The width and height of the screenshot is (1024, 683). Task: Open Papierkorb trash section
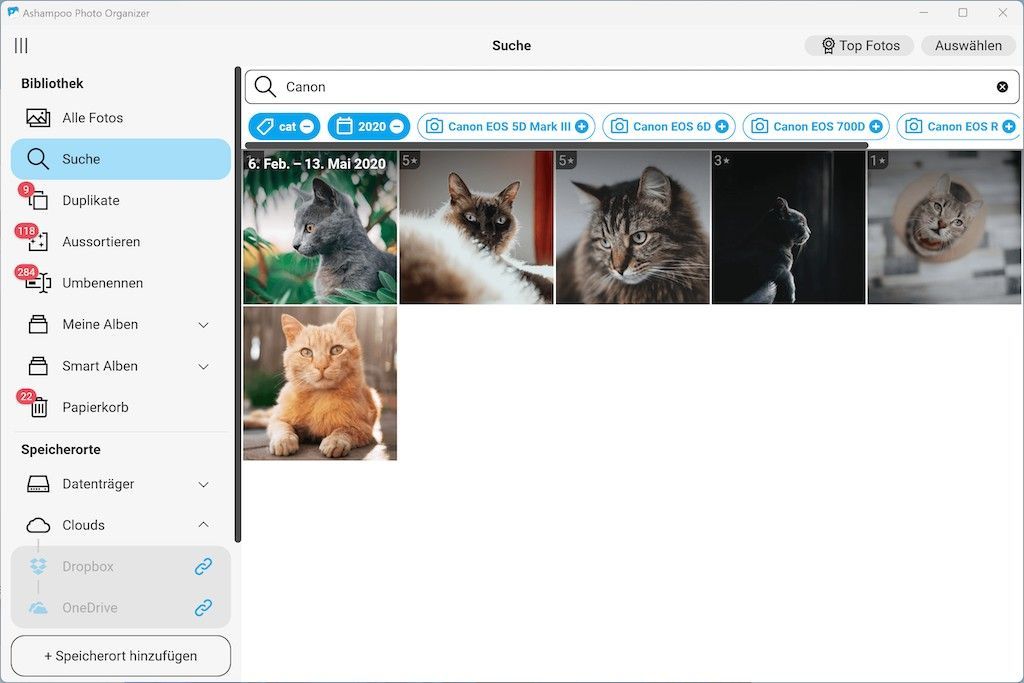95,407
